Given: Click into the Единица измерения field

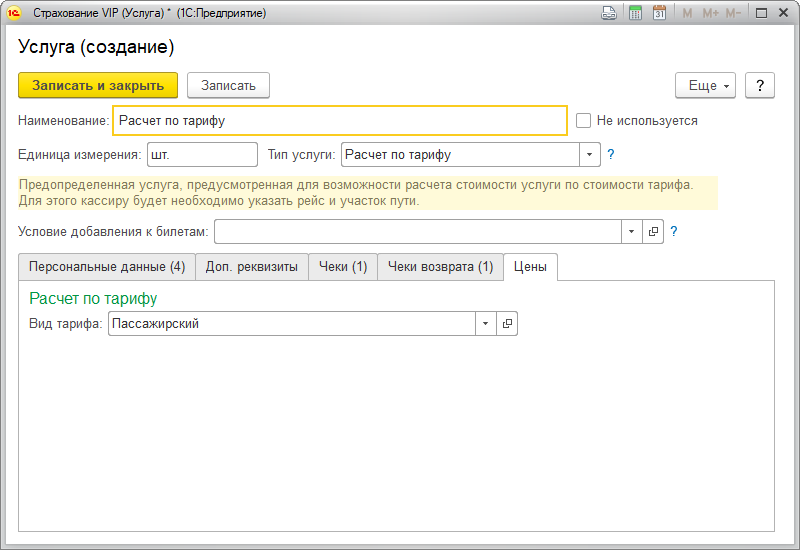Looking at the screenshot, I should point(202,155).
